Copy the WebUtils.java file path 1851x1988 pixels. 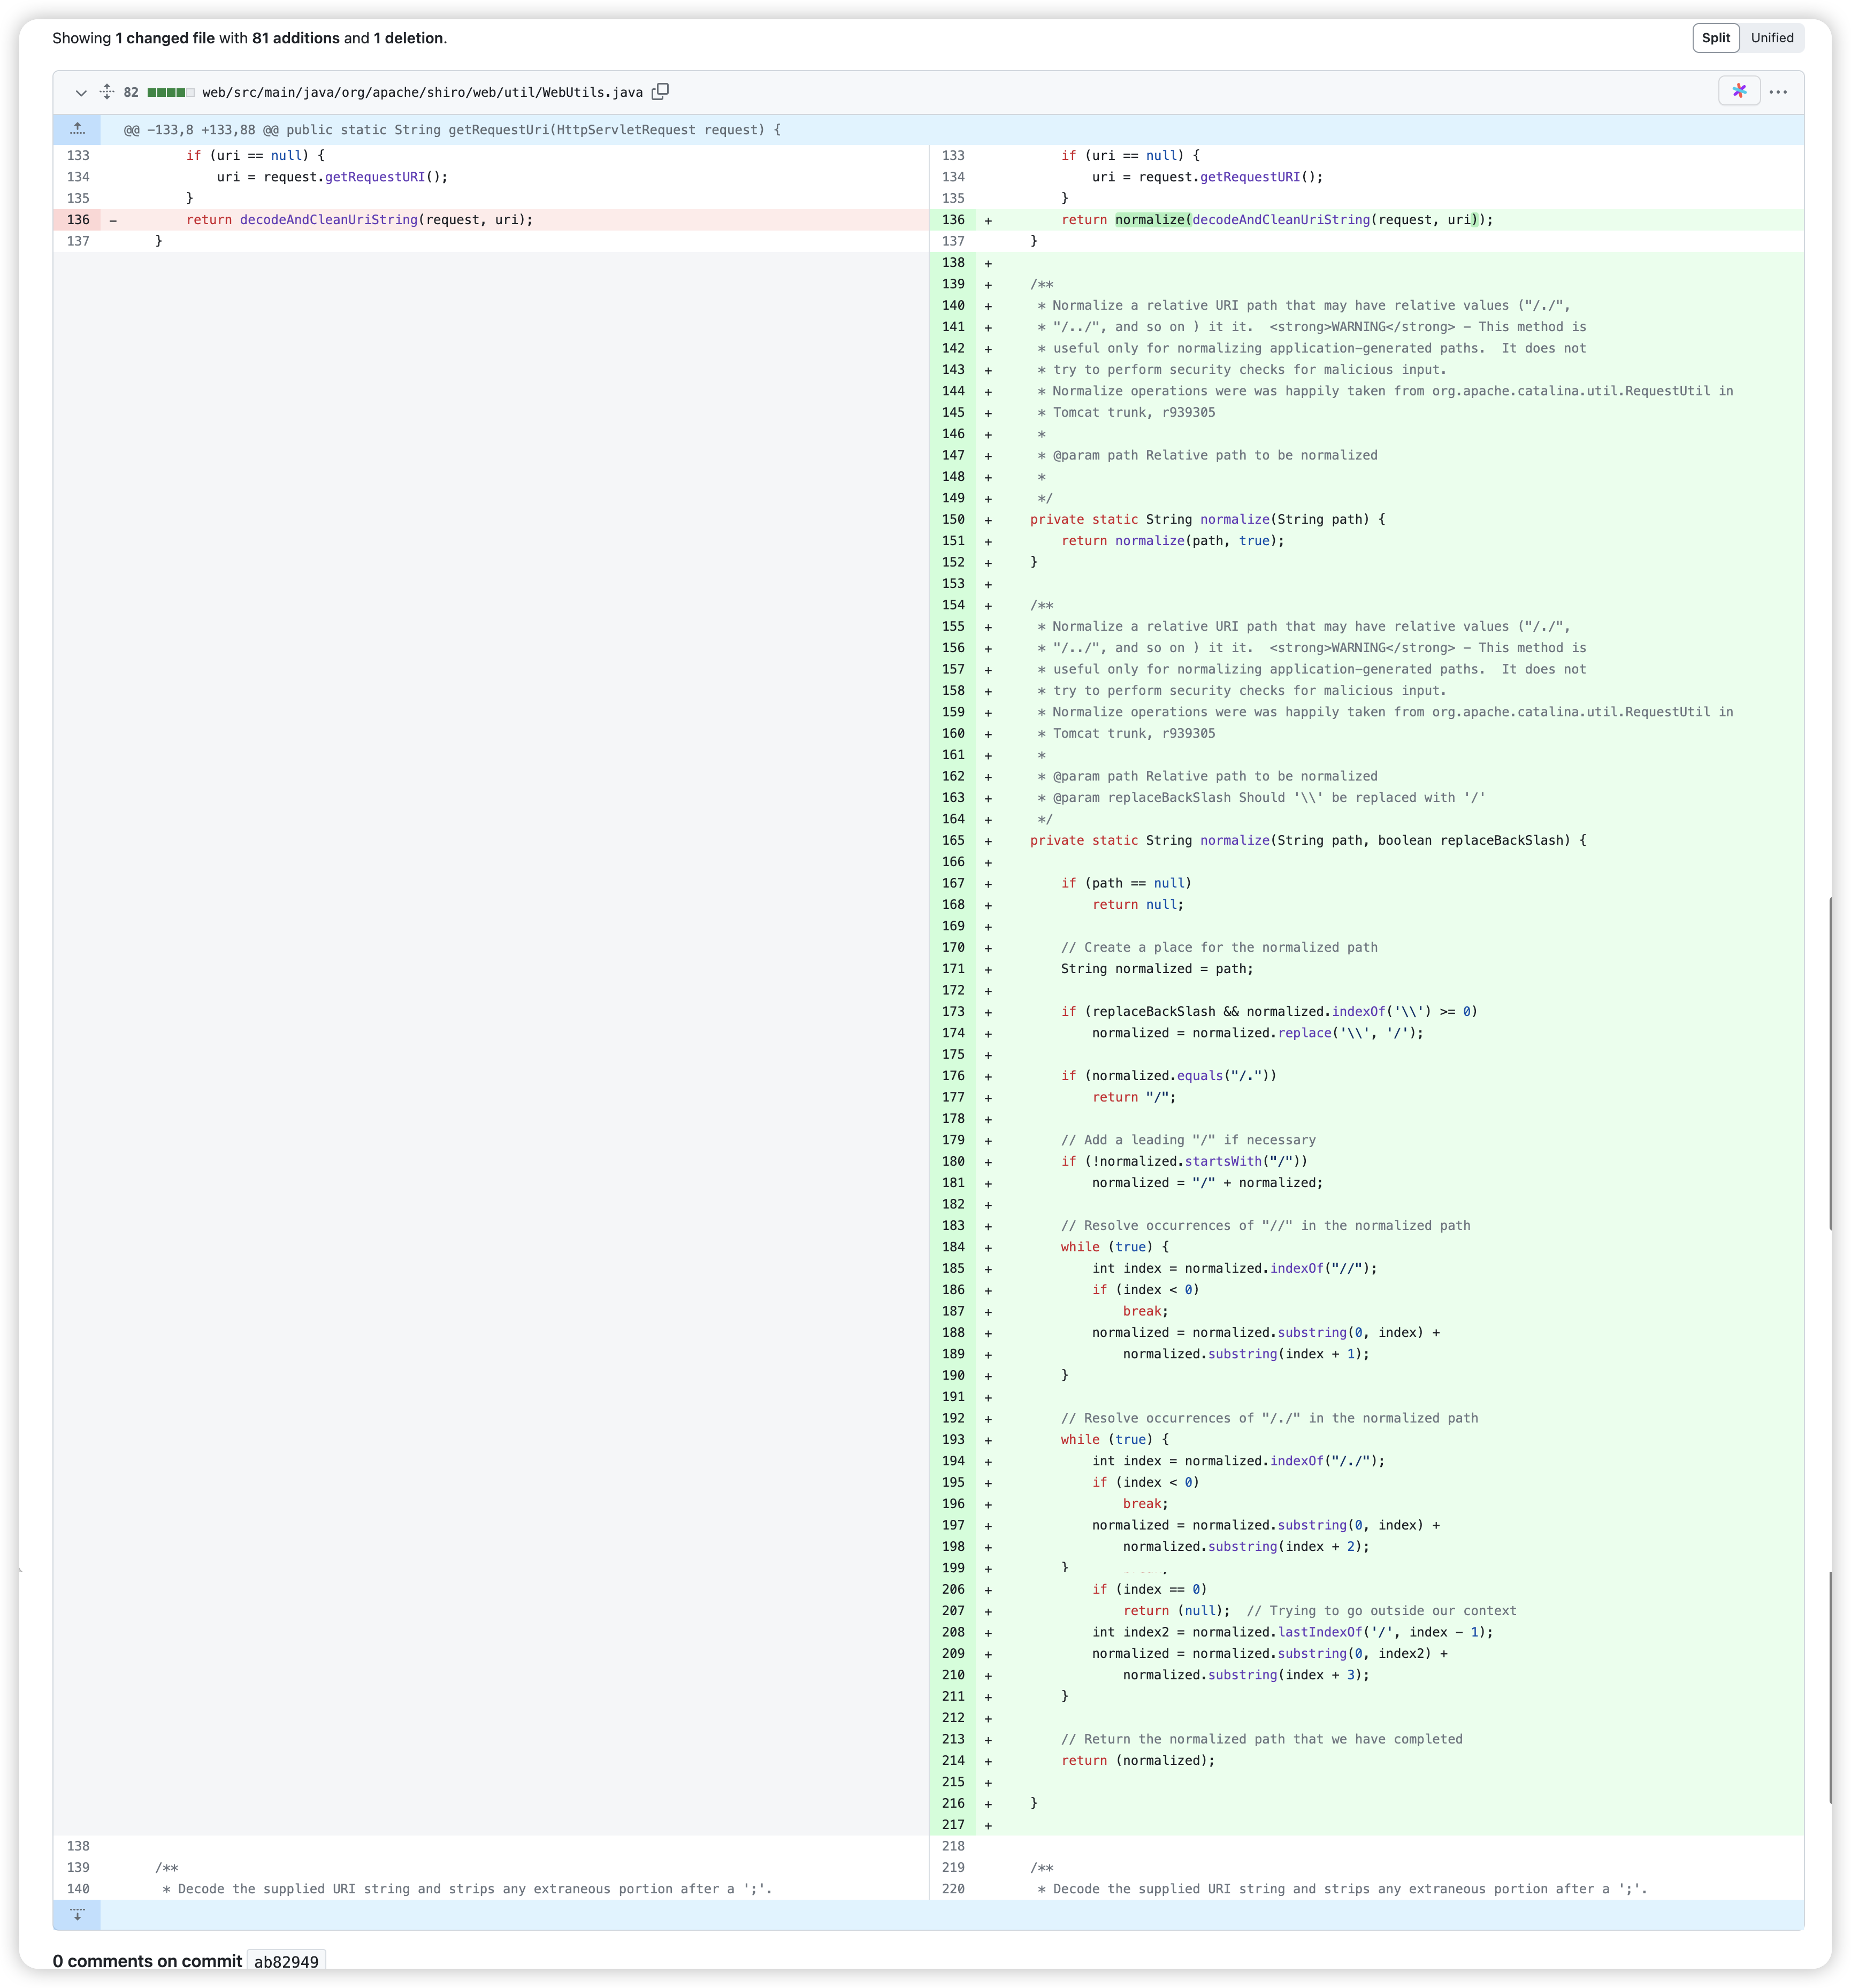tap(660, 92)
